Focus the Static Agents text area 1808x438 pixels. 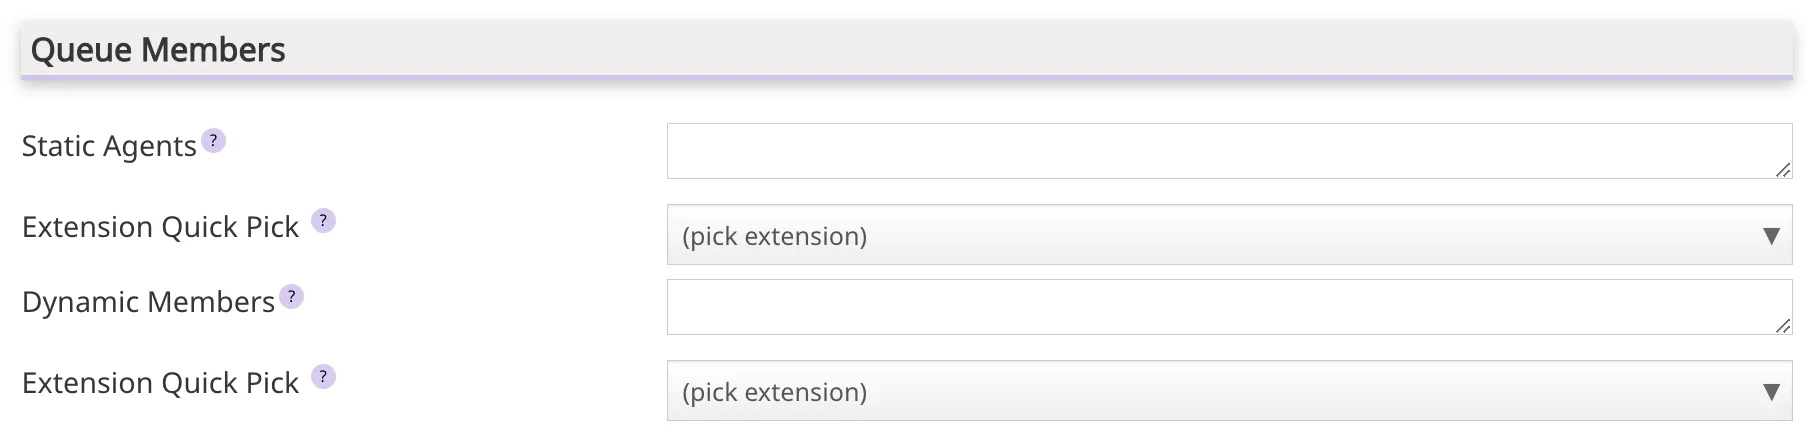tap(1228, 151)
